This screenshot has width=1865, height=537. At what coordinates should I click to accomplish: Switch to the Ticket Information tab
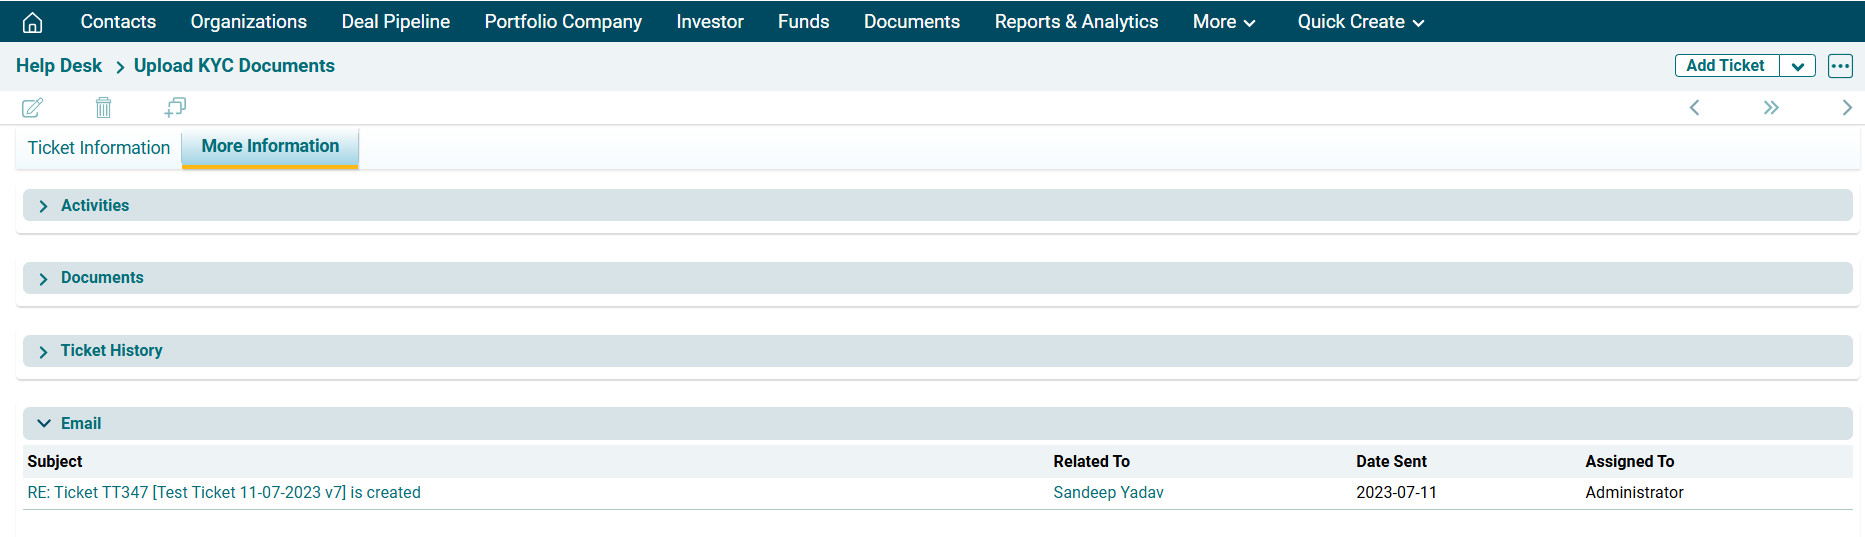(99, 148)
